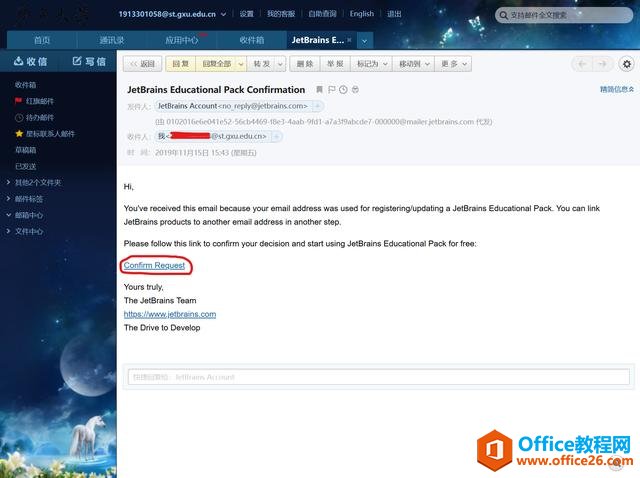Open the gear settings icon
The width and height of the screenshot is (640, 478).
click(627, 64)
